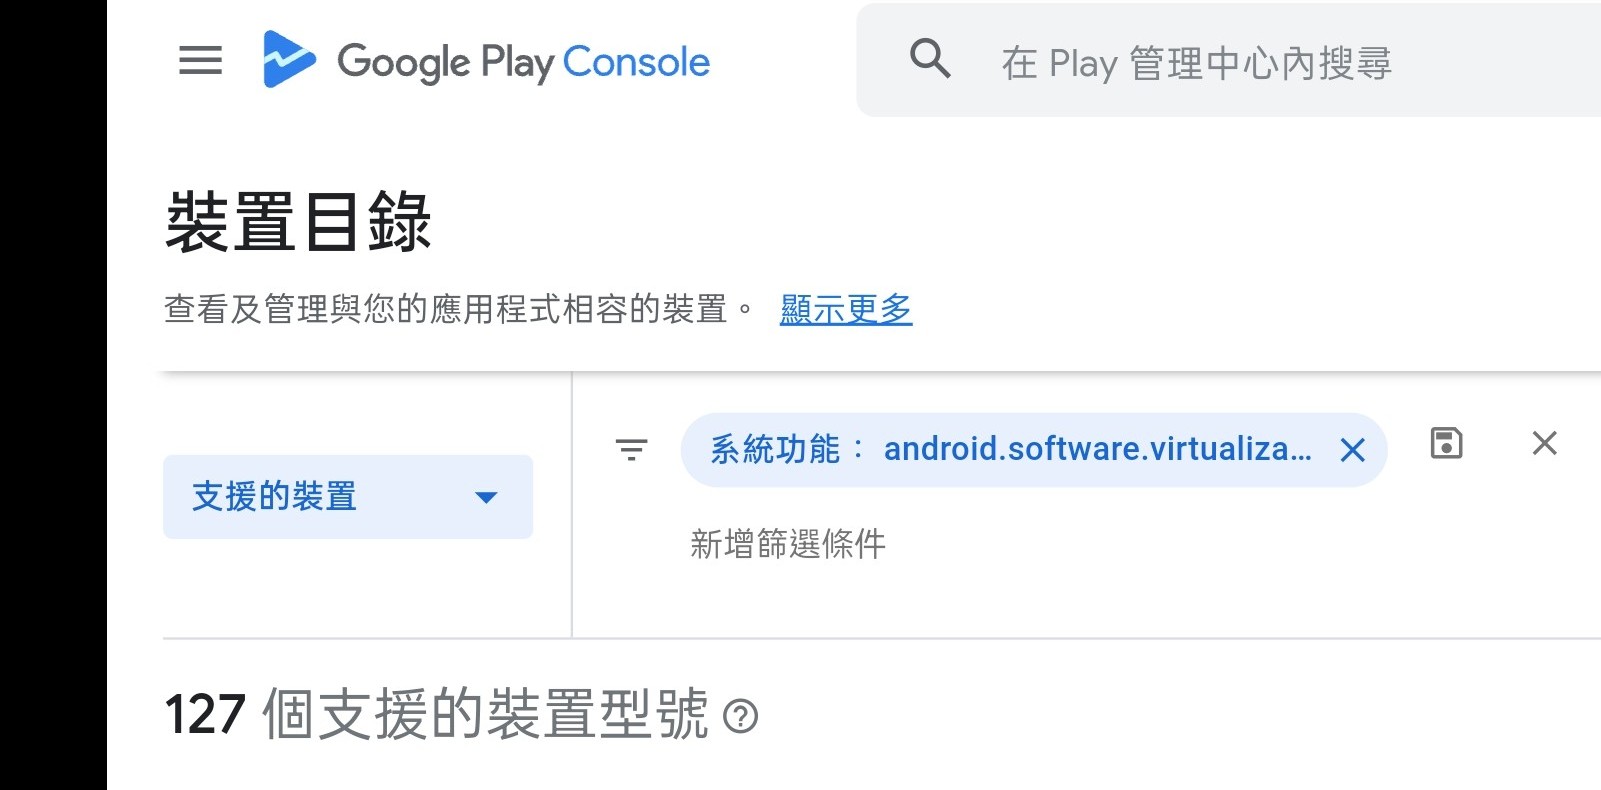
Task: Click the Google Play Console logo icon
Action: pyautogui.click(x=288, y=60)
